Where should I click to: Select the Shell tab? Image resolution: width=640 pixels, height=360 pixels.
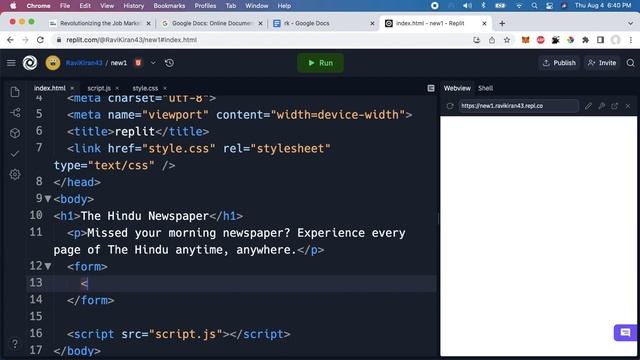[x=485, y=88]
